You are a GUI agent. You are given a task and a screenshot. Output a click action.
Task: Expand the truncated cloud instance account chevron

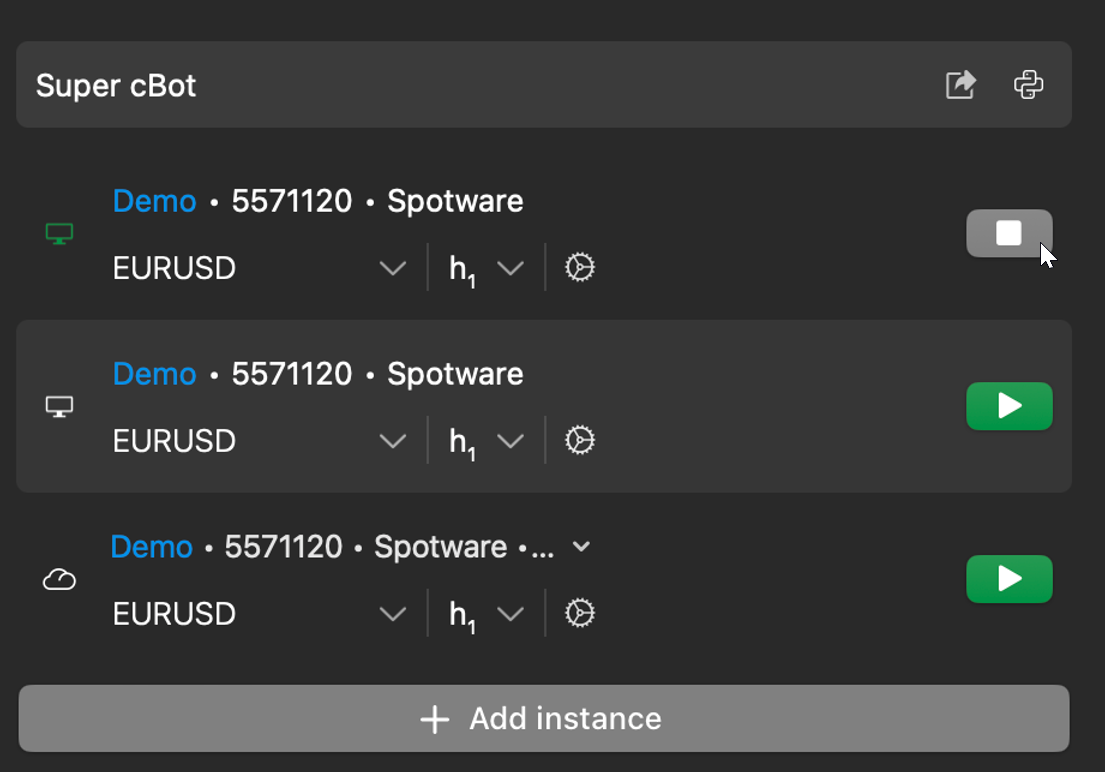581,547
